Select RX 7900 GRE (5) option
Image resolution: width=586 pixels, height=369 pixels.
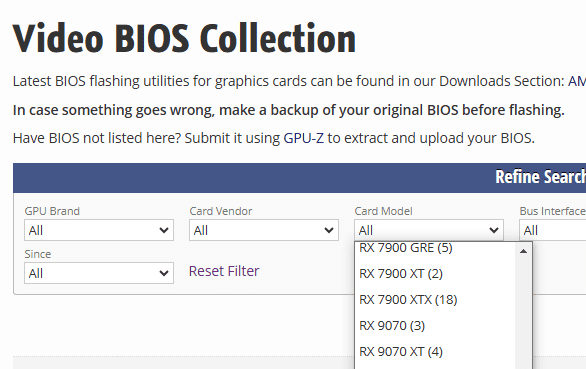[435, 248]
